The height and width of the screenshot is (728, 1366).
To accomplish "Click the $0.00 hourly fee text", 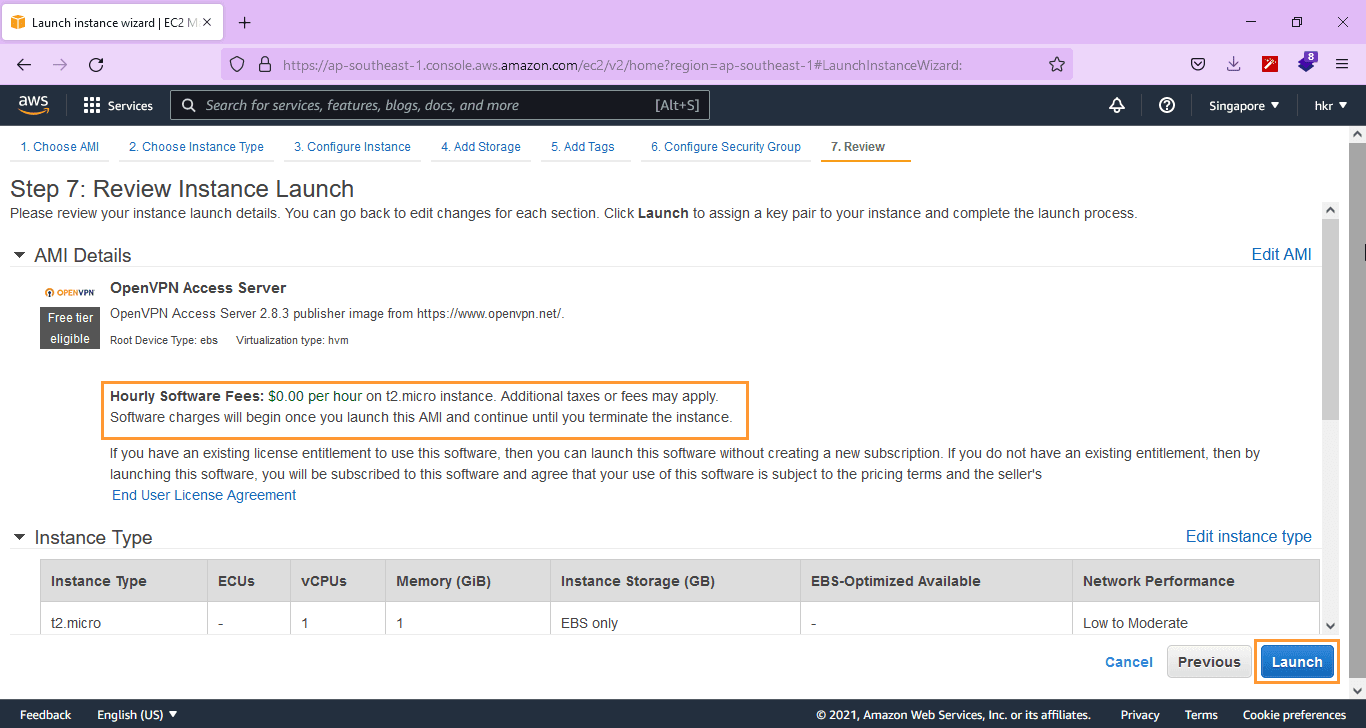I will [286, 396].
